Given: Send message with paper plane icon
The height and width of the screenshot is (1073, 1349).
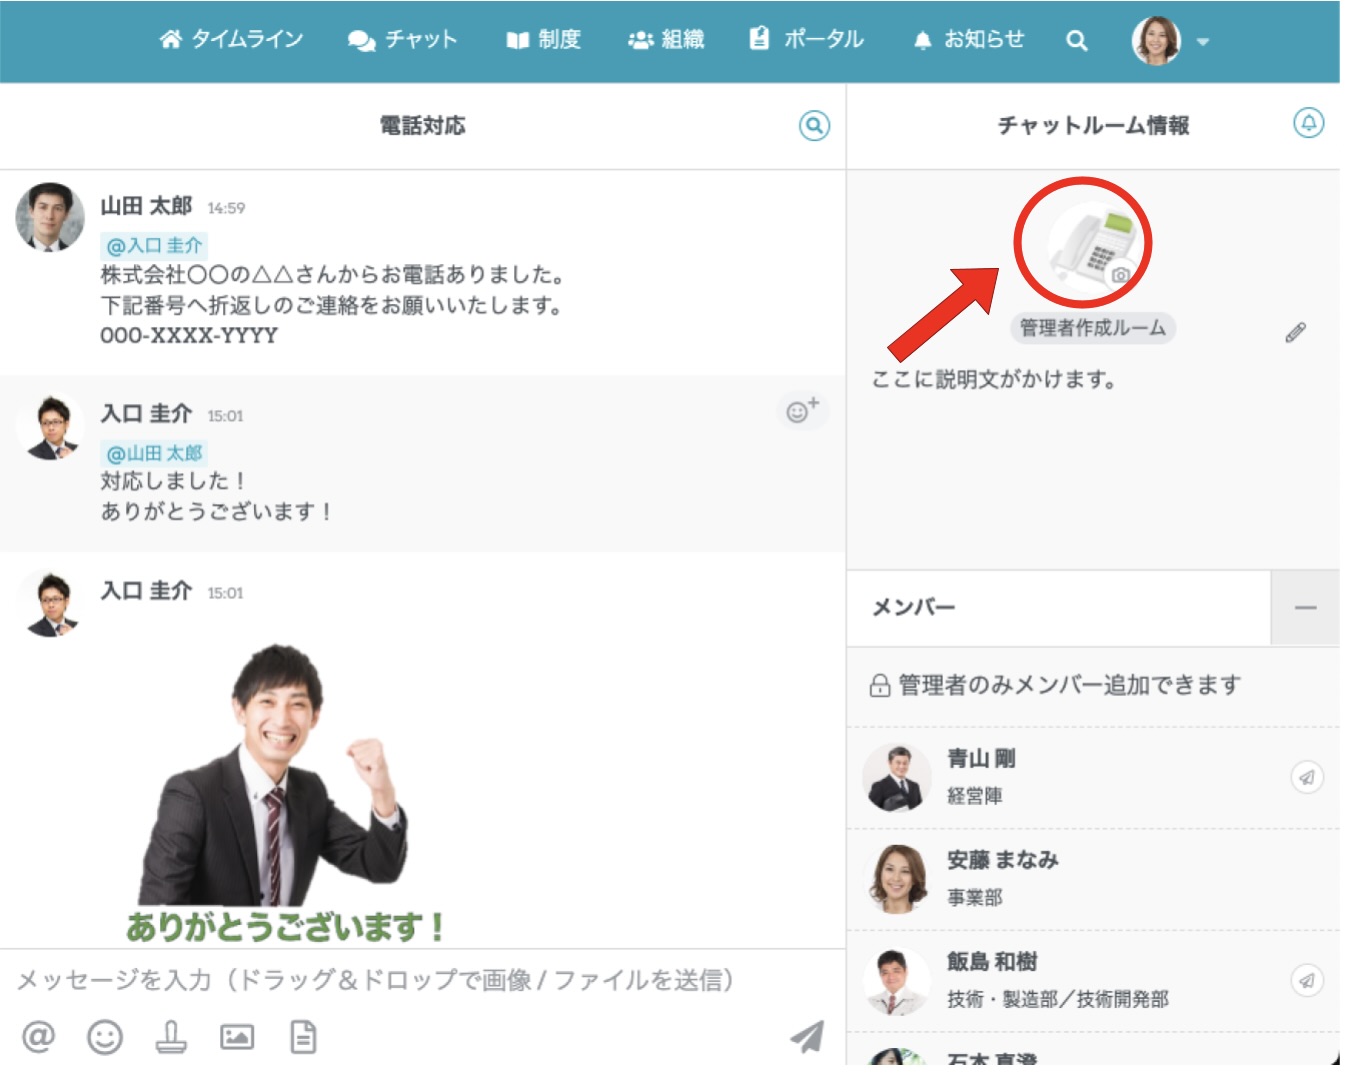Looking at the screenshot, I should pos(807,1037).
